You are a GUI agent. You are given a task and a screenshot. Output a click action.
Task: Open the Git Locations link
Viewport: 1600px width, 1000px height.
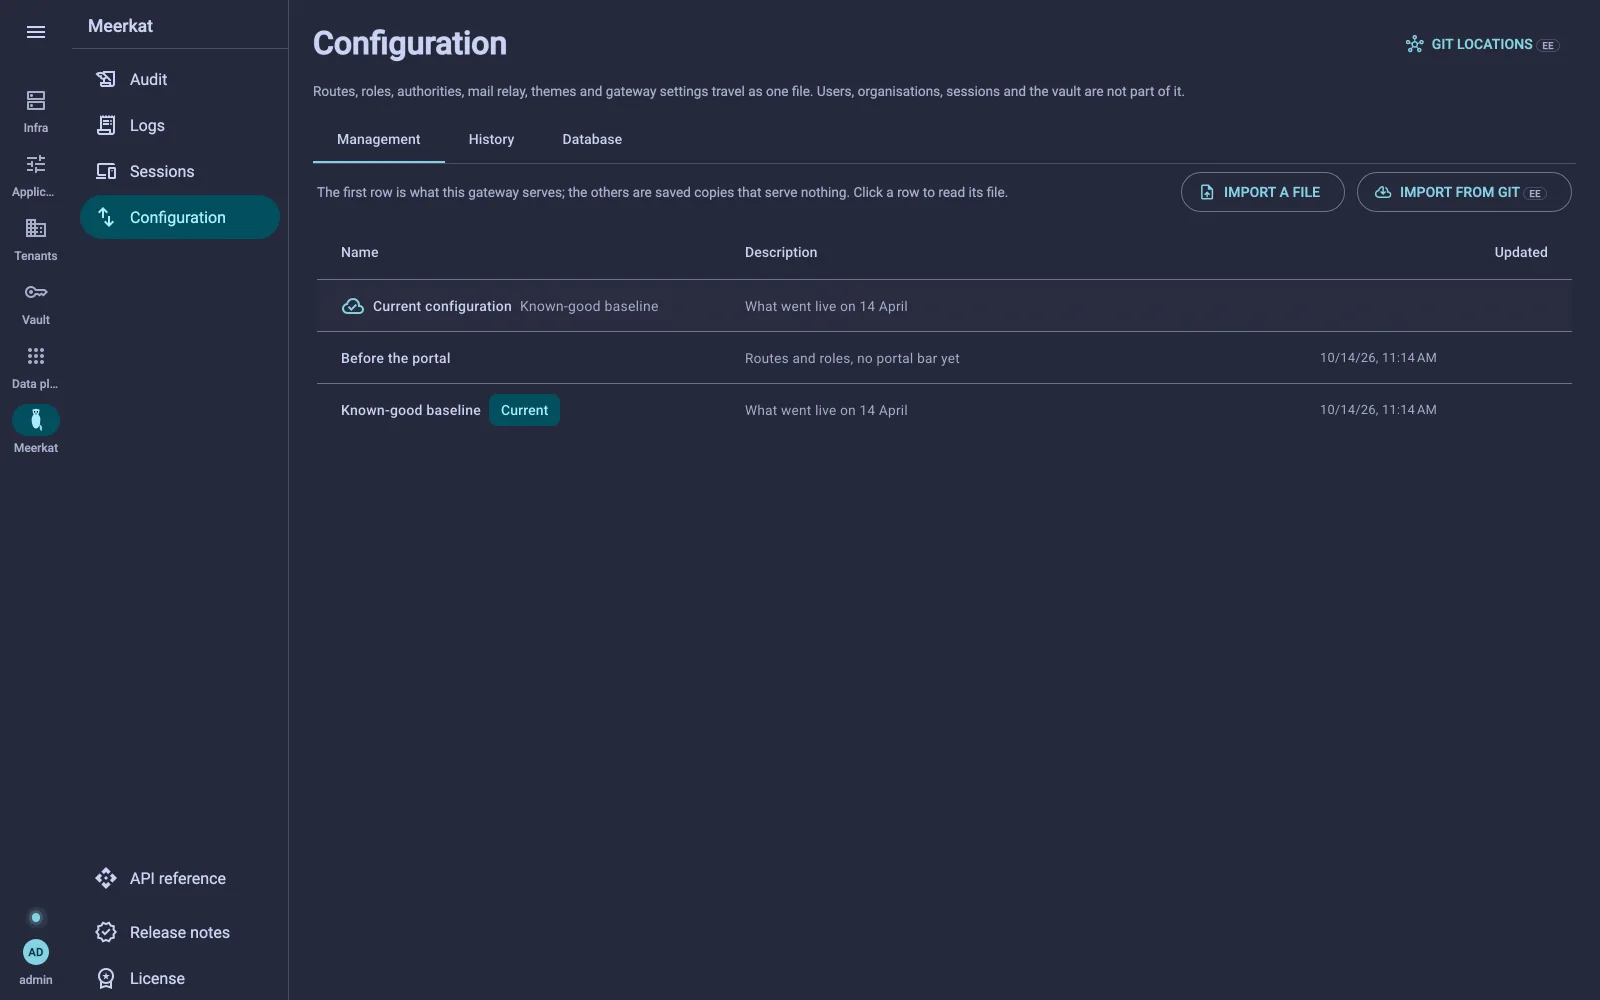pyautogui.click(x=1482, y=44)
